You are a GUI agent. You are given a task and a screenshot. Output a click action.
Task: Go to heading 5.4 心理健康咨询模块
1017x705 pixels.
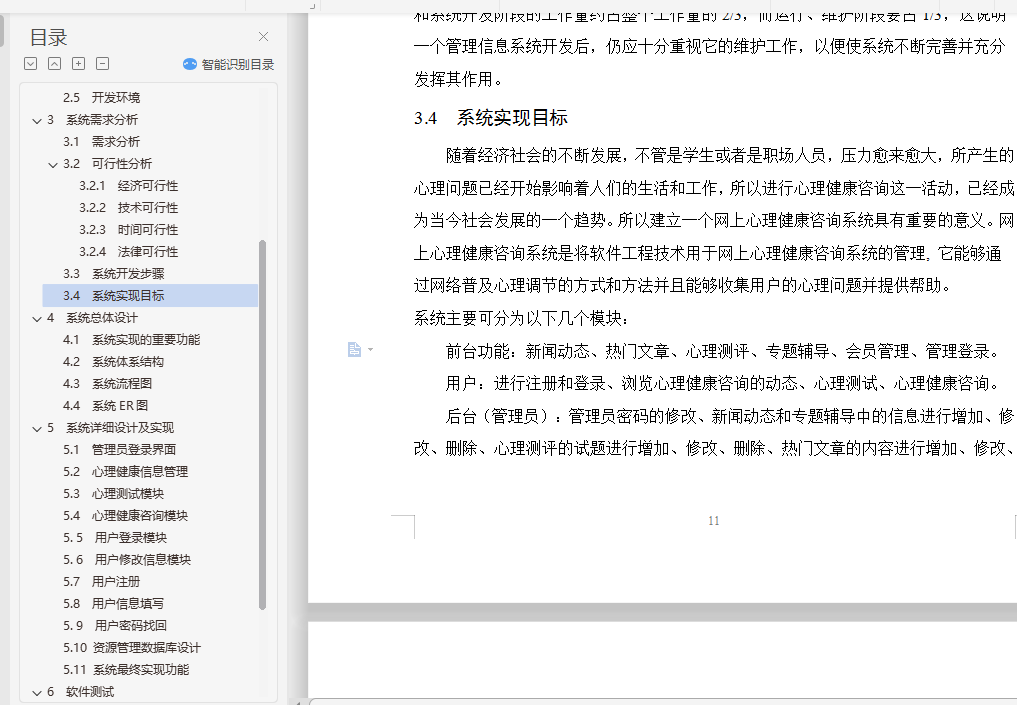(125, 516)
